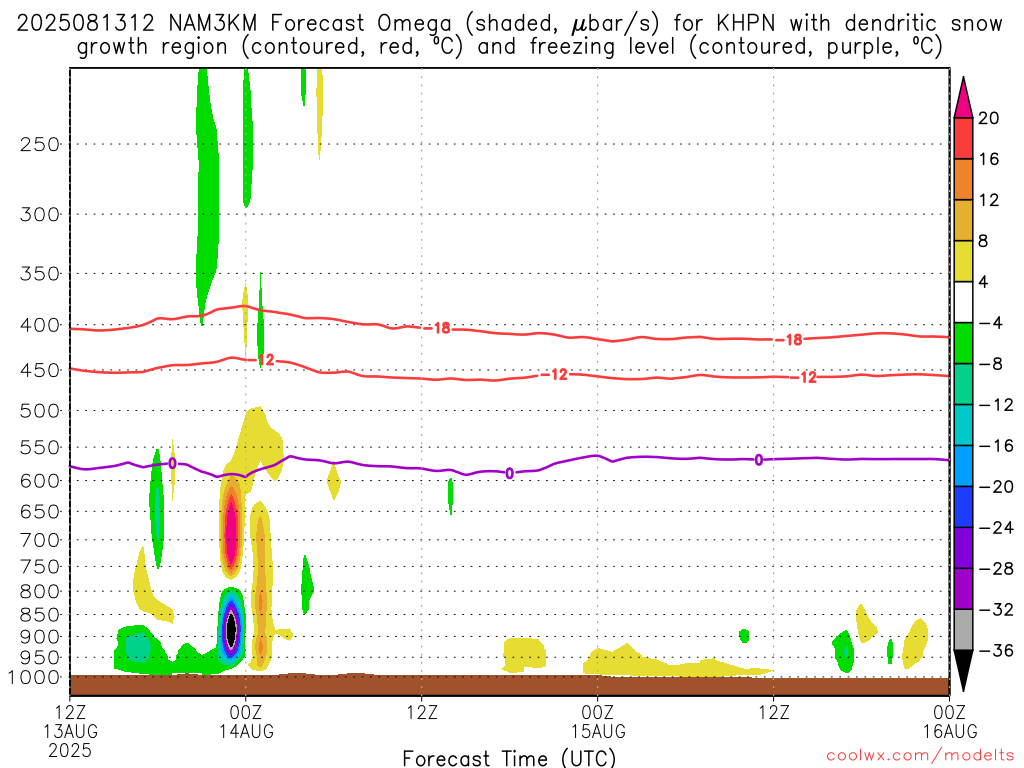Viewport: 1024px width, 768px height.
Task: Select the 850 pressure level label
Action: click(40, 615)
